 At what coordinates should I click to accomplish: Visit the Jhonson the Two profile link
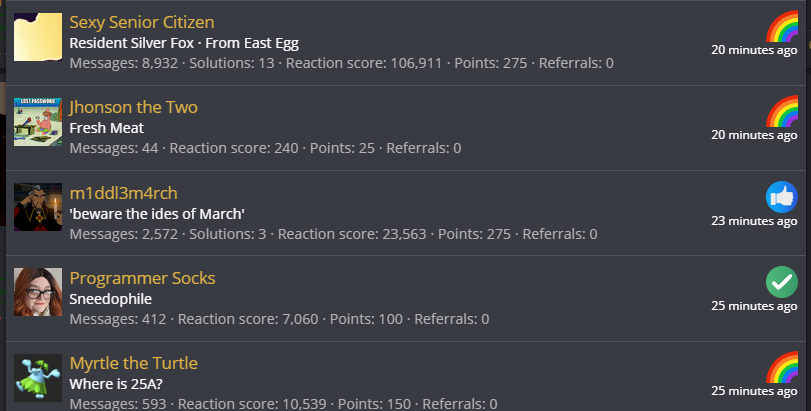coord(133,107)
